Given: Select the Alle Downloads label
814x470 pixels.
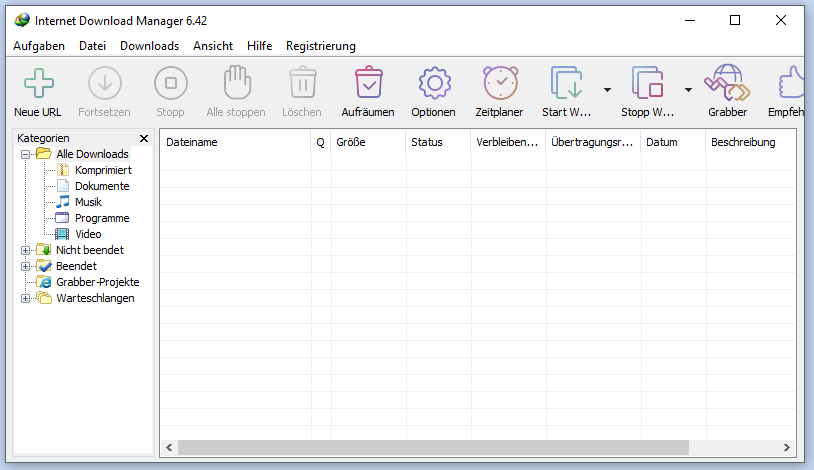Looking at the screenshot, I should click(92, 154).
